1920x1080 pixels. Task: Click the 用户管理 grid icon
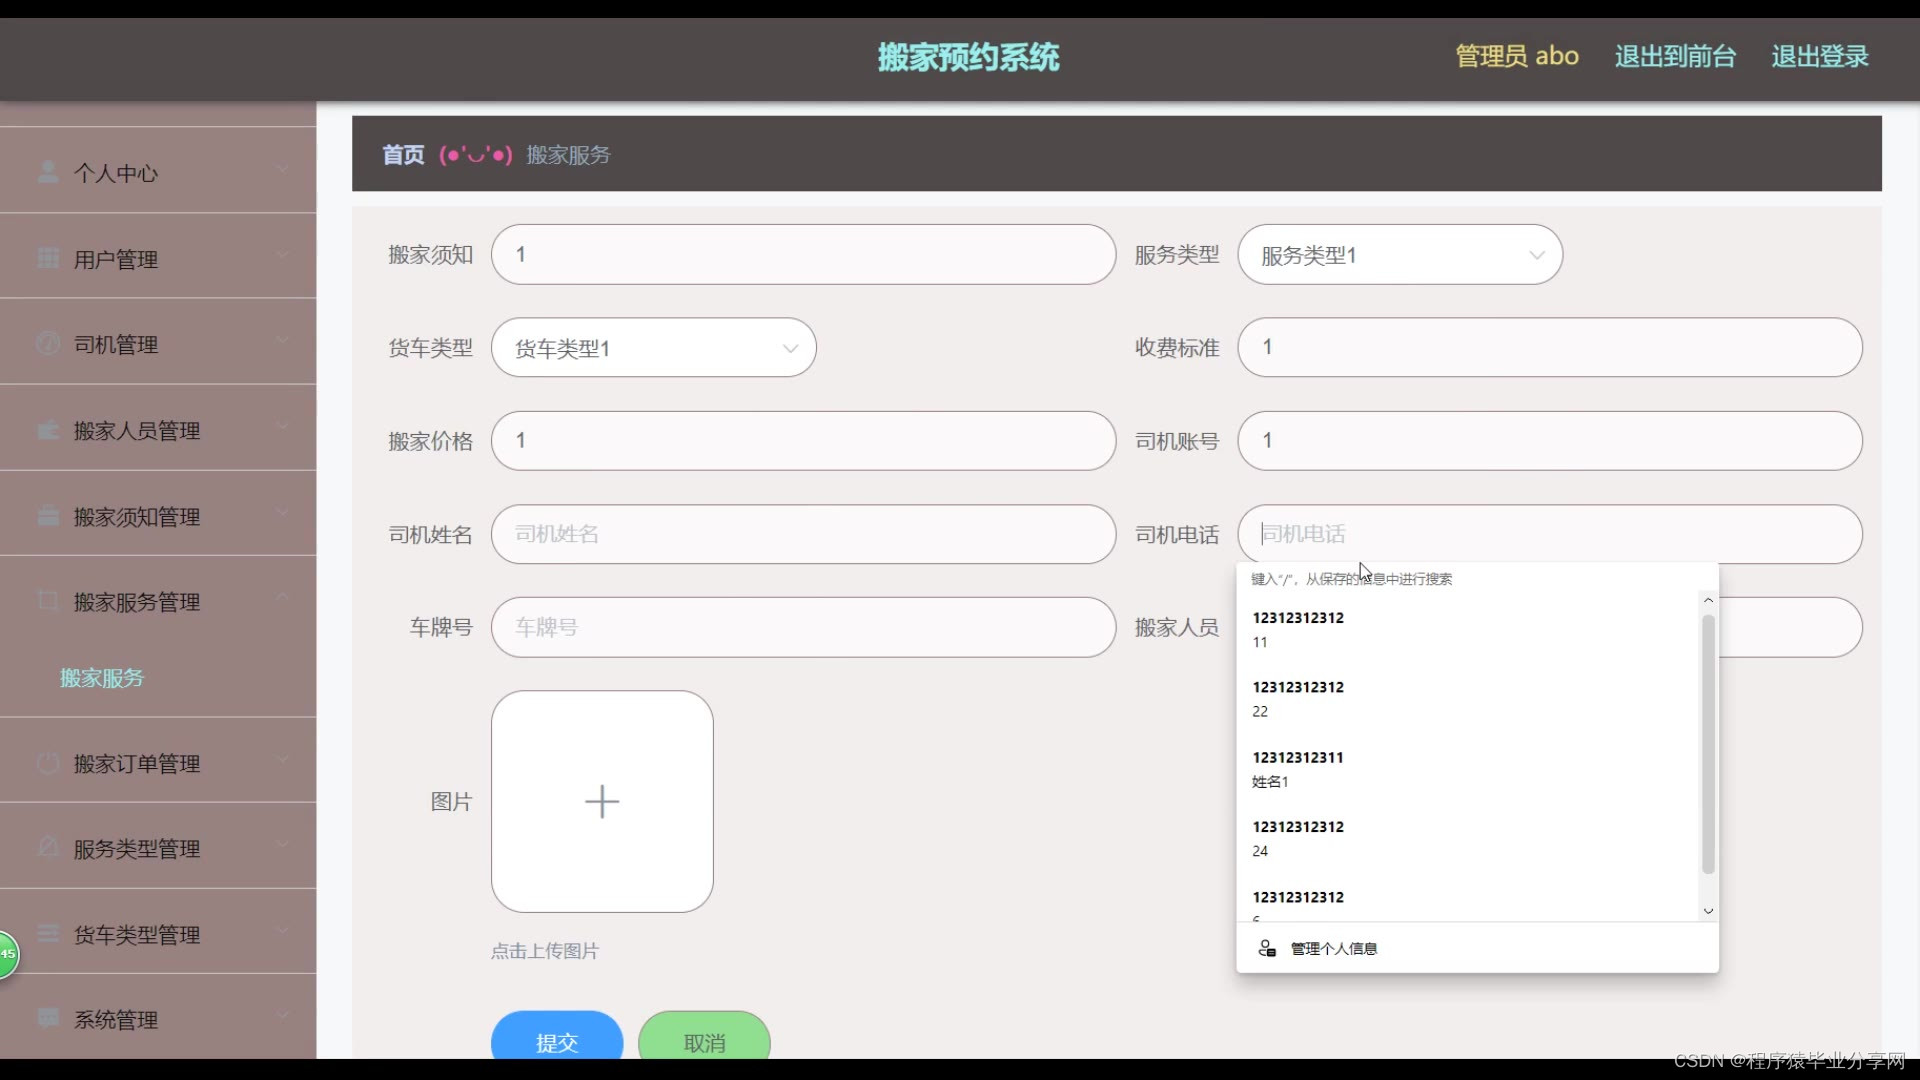(47, 258)
